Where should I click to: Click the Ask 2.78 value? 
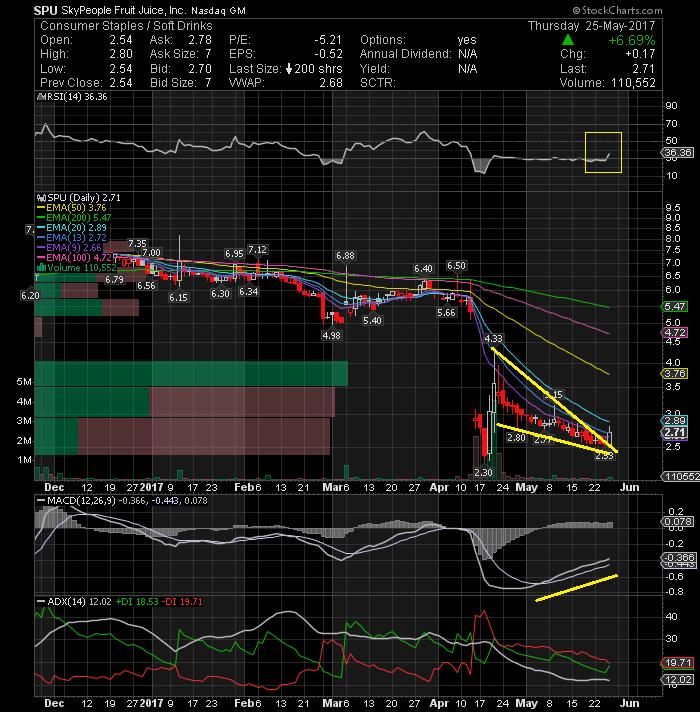click(x=200, y=40)
